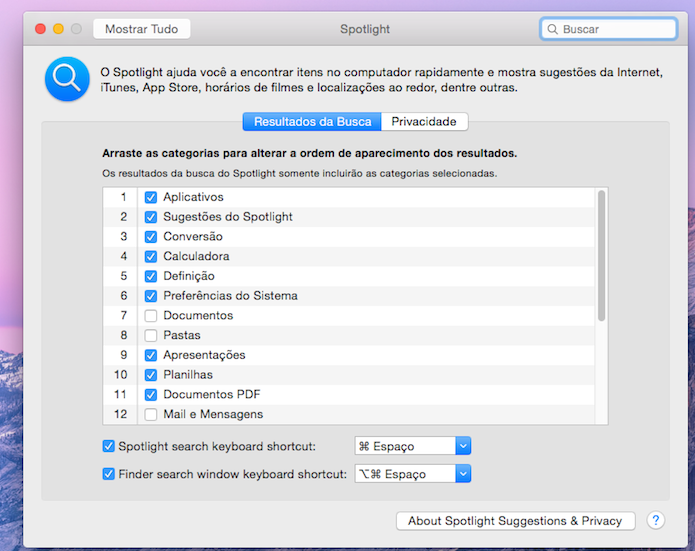The image size is (695, 551).
Task: Click the blue Spotlight magnifier icon
Action: pos(67,79)
